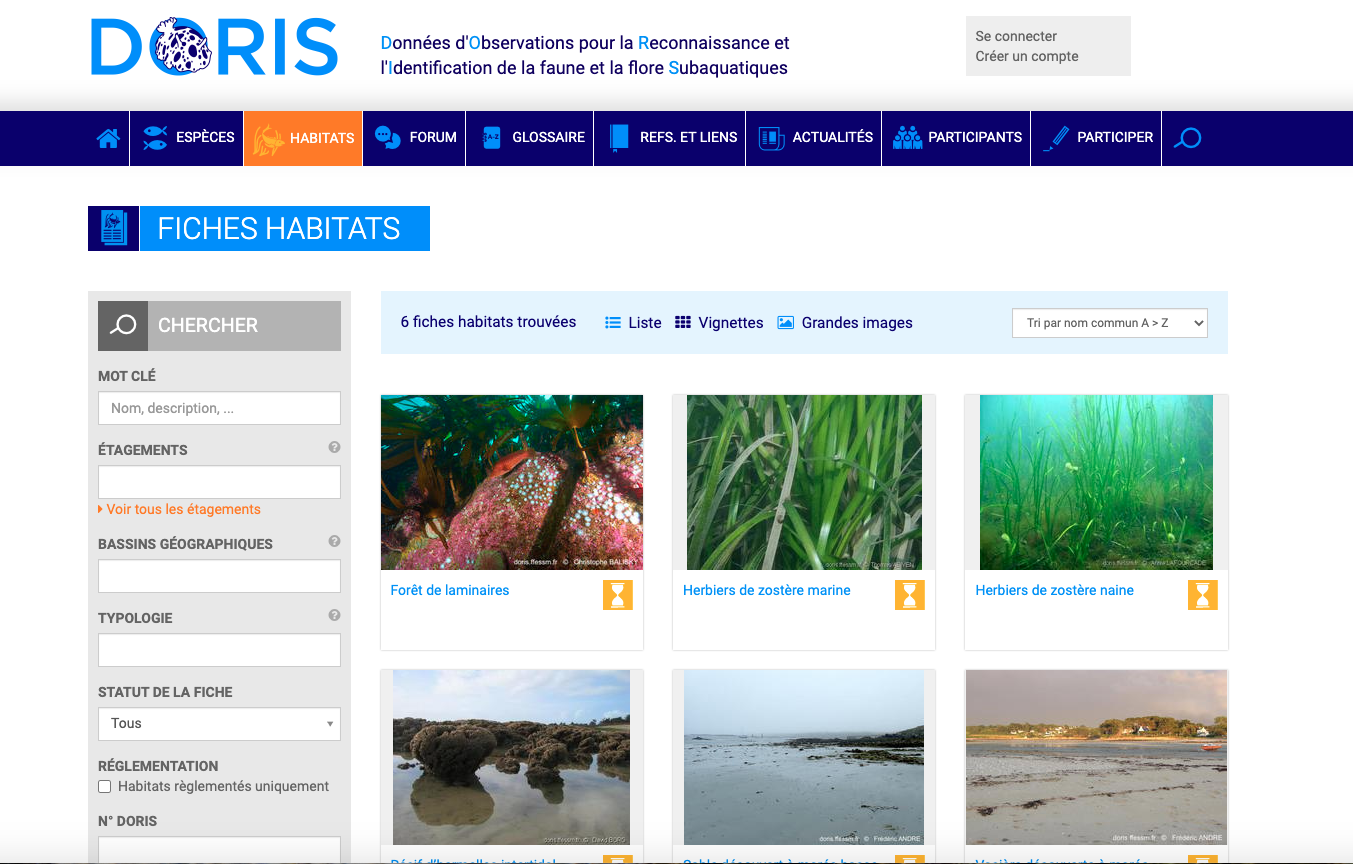Image resolution: width=1353 pixels, height=864 pixels.
Task: Open the Forêt de laminaires link
Action: [x=450, y=590]
